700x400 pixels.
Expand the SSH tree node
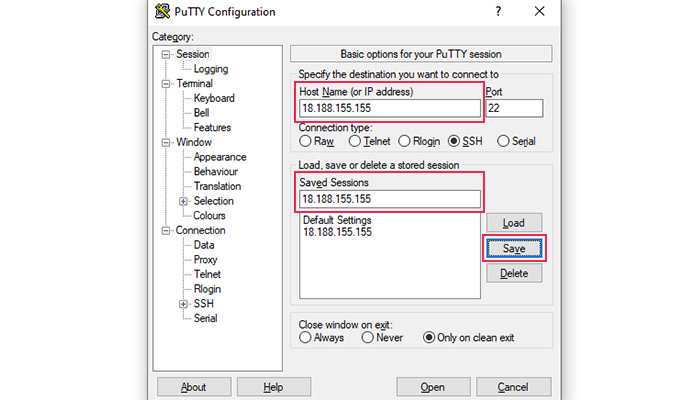tap(183, 304)
